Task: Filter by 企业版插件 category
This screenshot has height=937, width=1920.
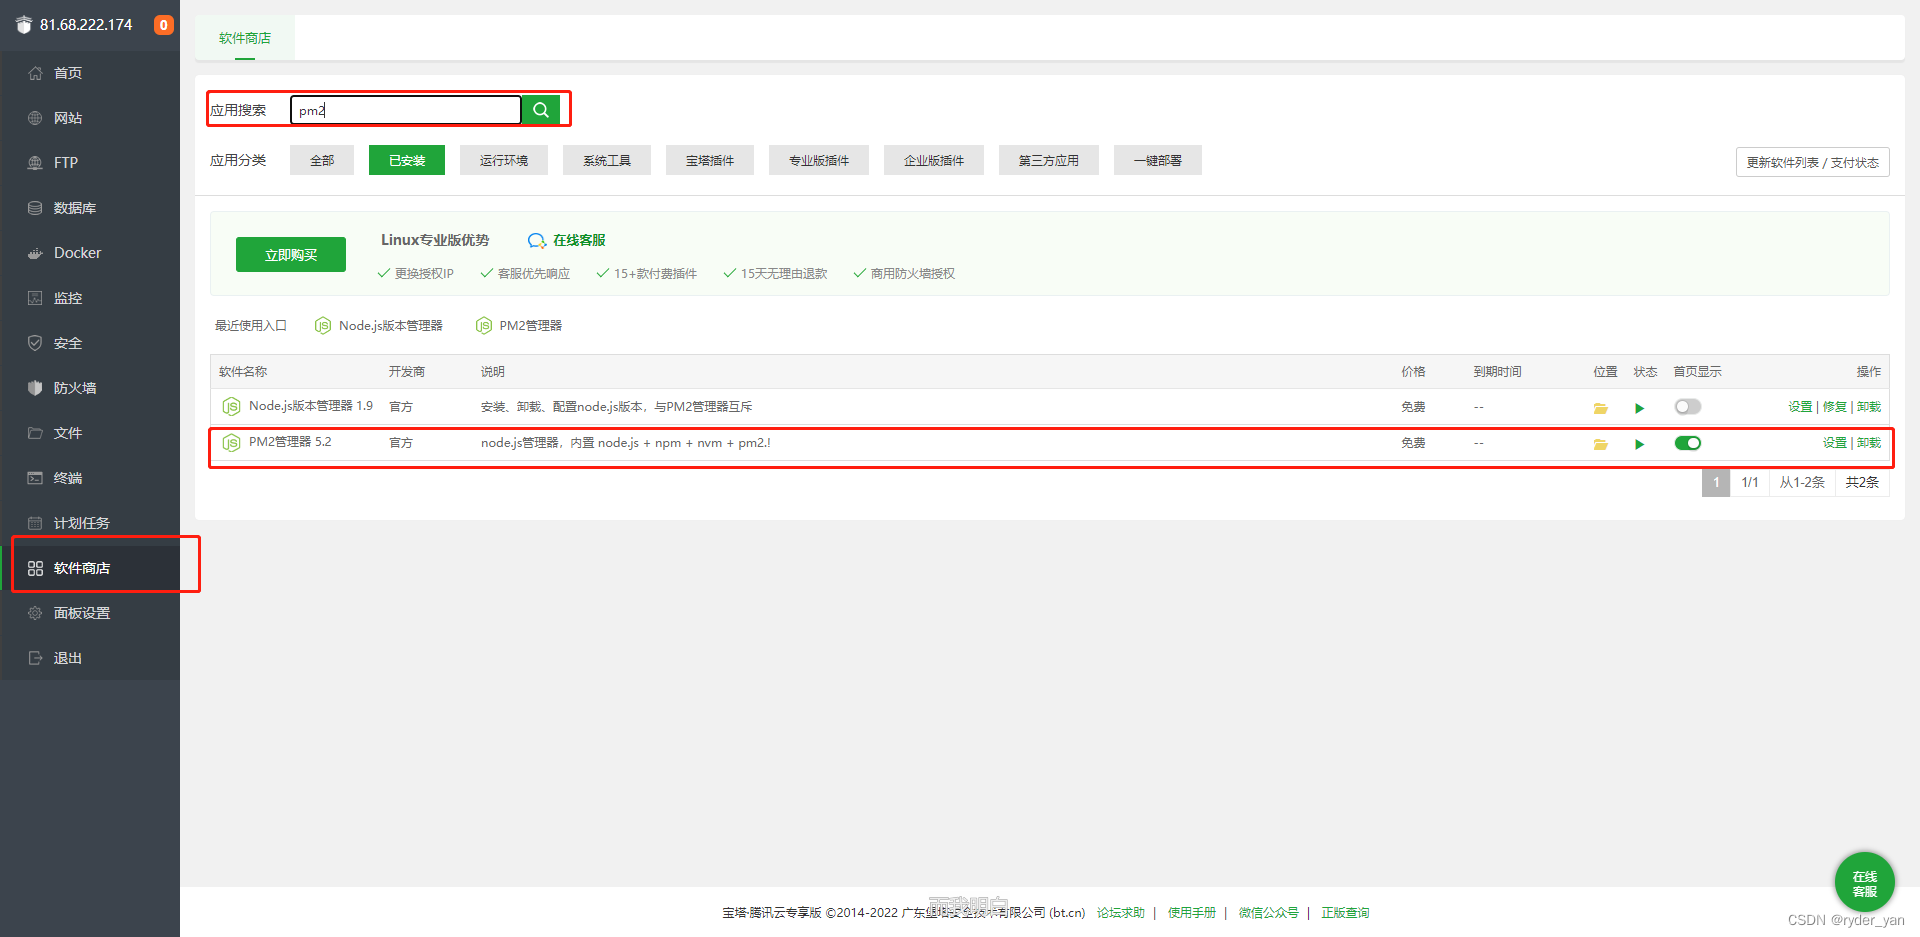Action: [934, 160]
